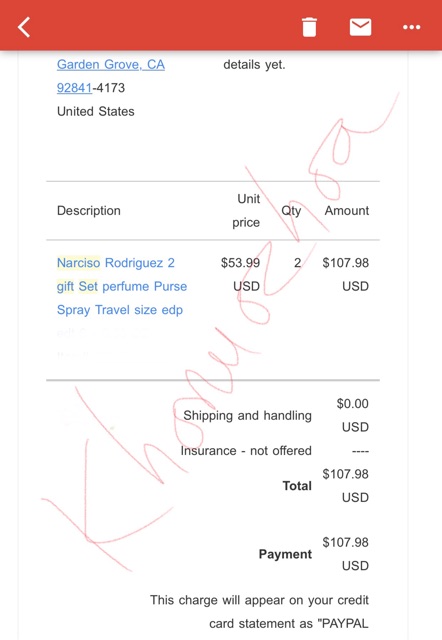Tap the 'Spray Travel size edp' link line
The image size is (442, 640).
(x=120, y=310)
